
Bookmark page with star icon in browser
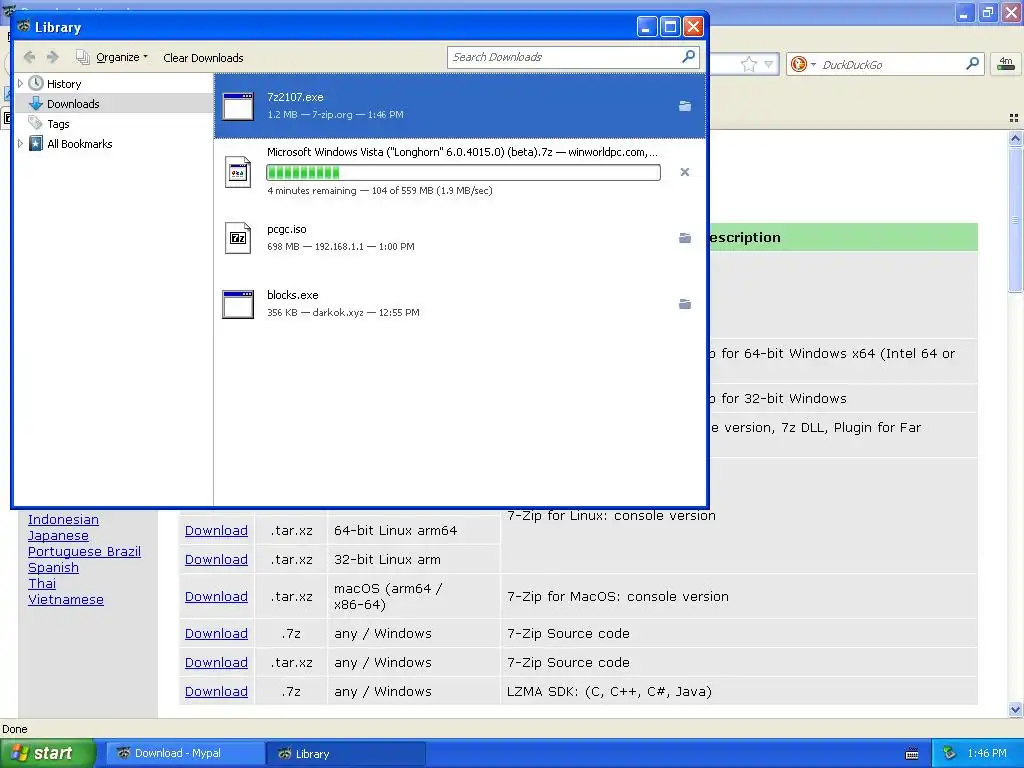[x=749, y=64]
